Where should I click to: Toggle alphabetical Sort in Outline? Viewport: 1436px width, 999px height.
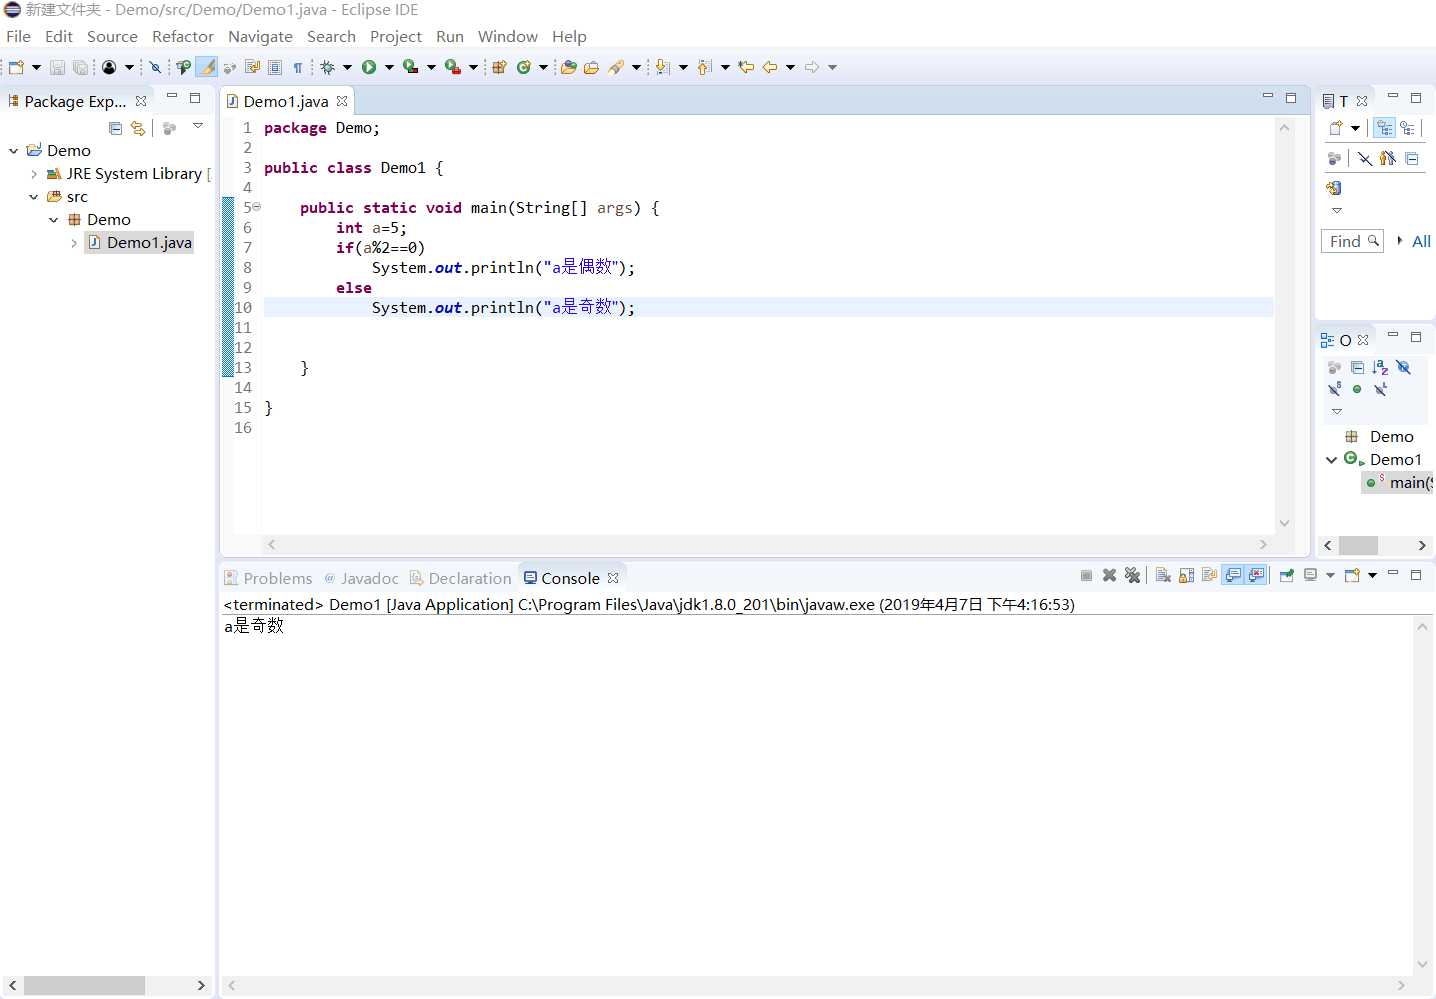coord(1380,367)
